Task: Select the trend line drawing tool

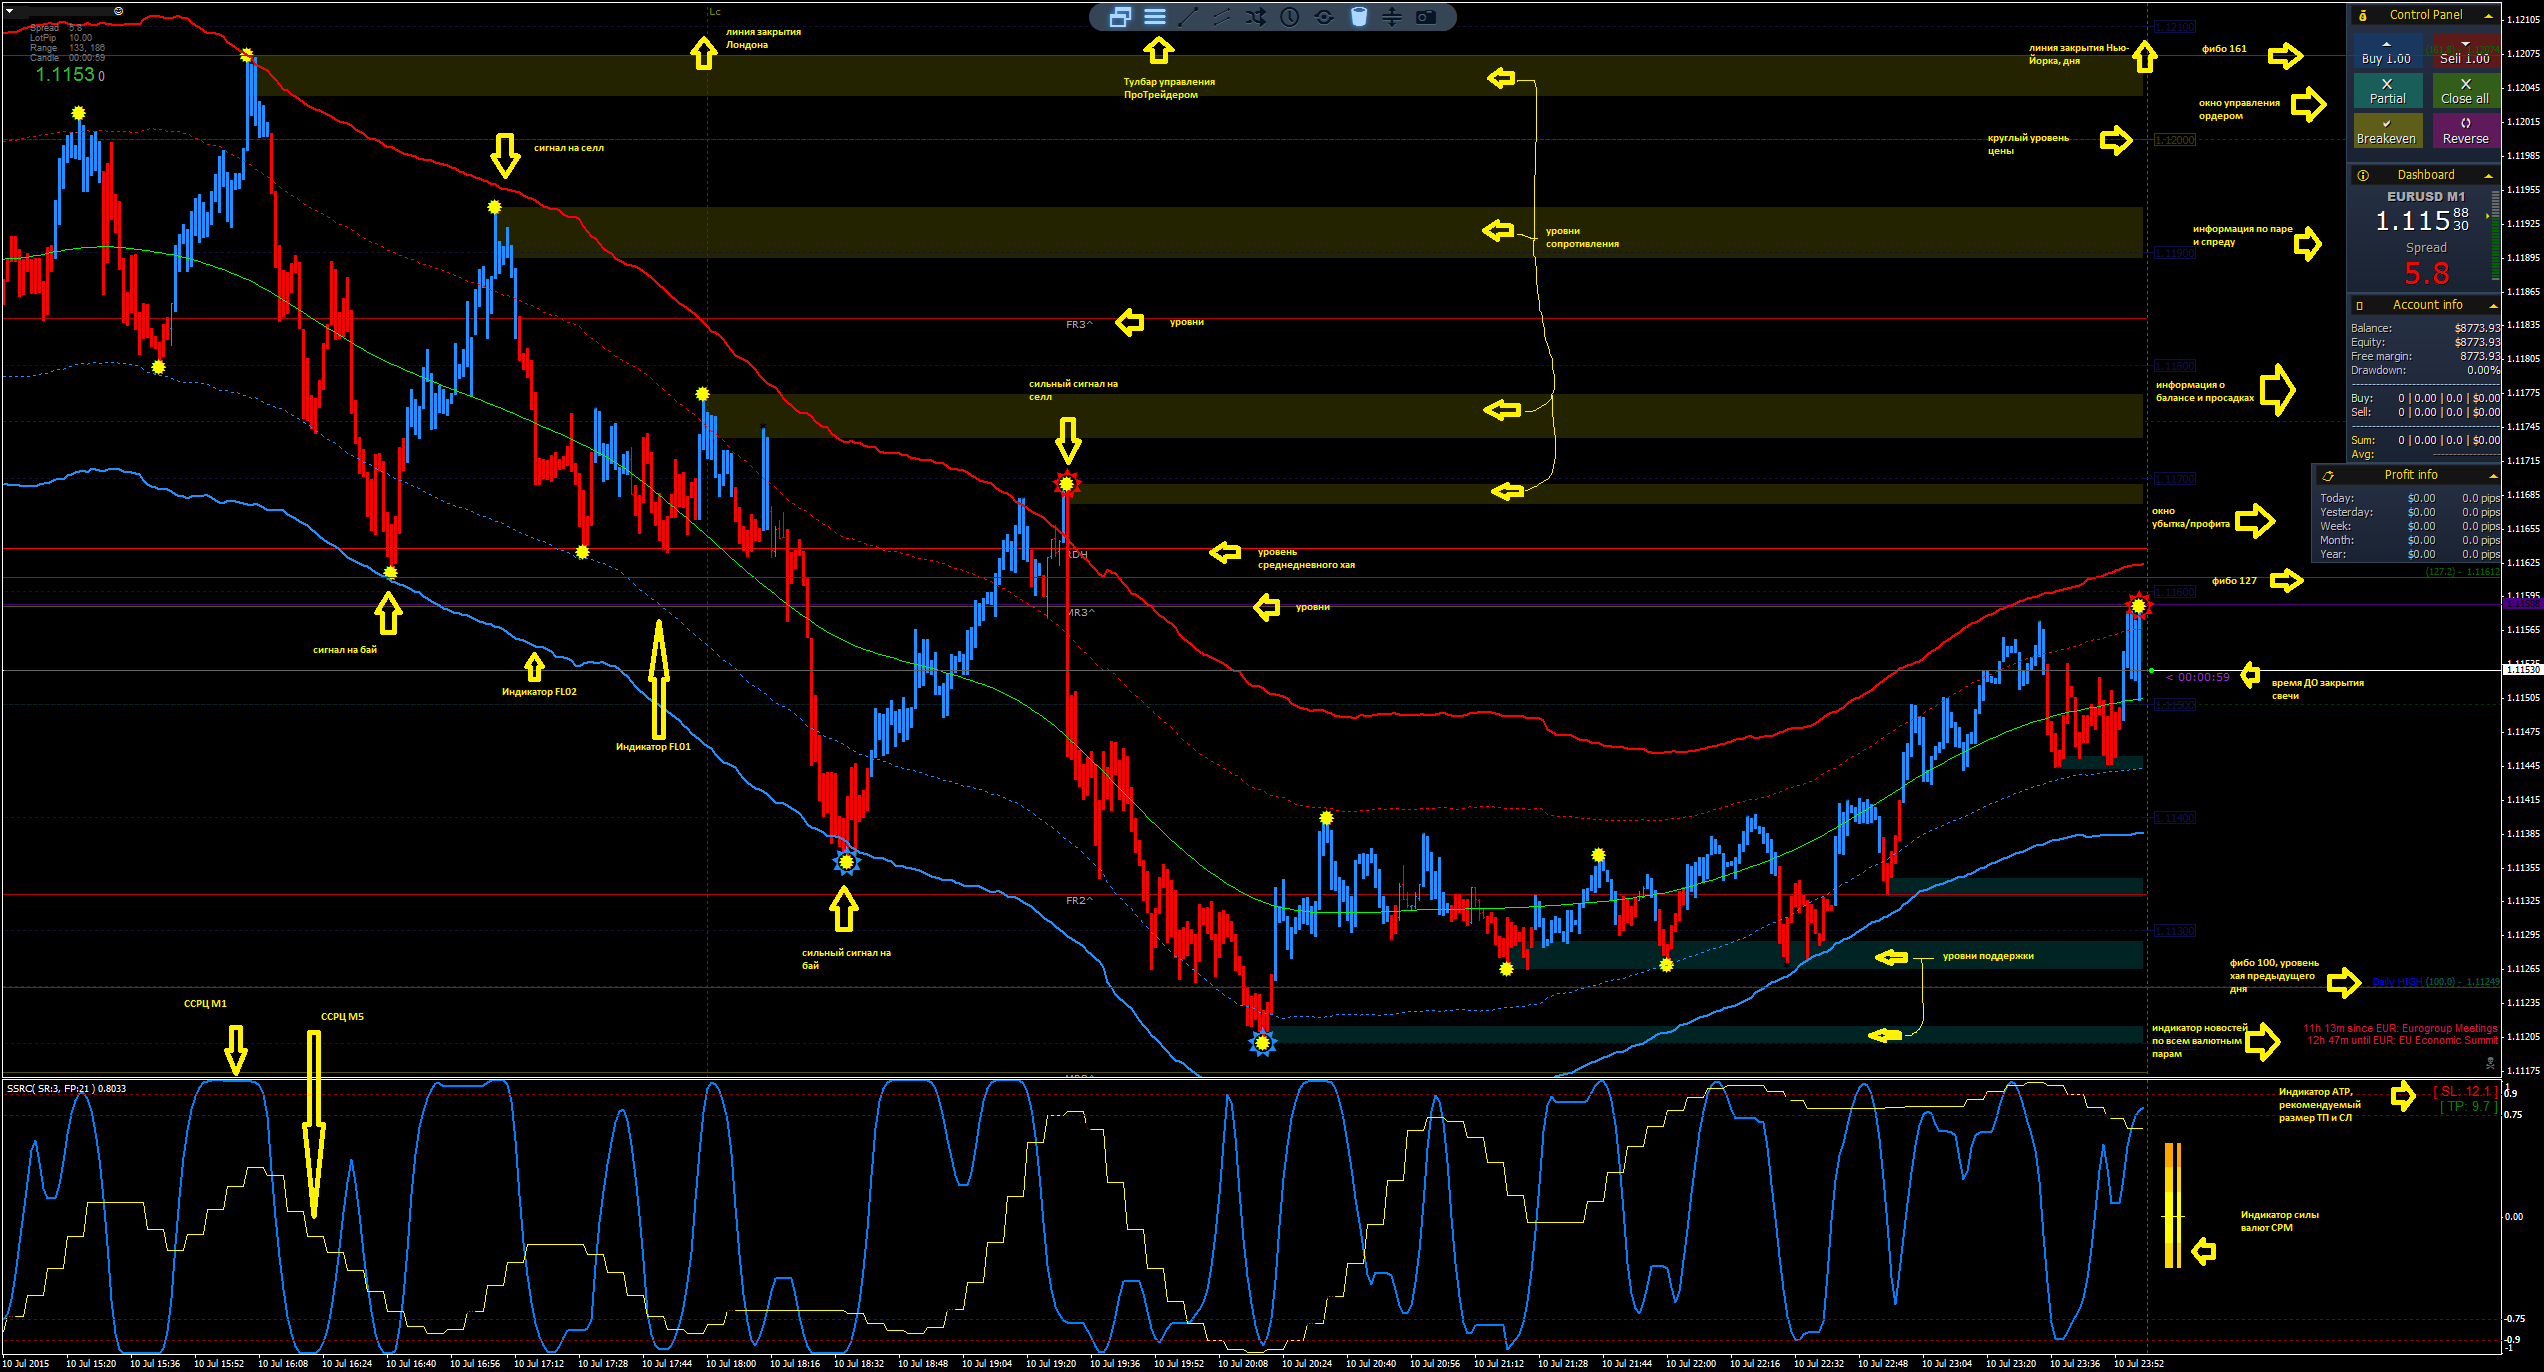Action: 1188,17
